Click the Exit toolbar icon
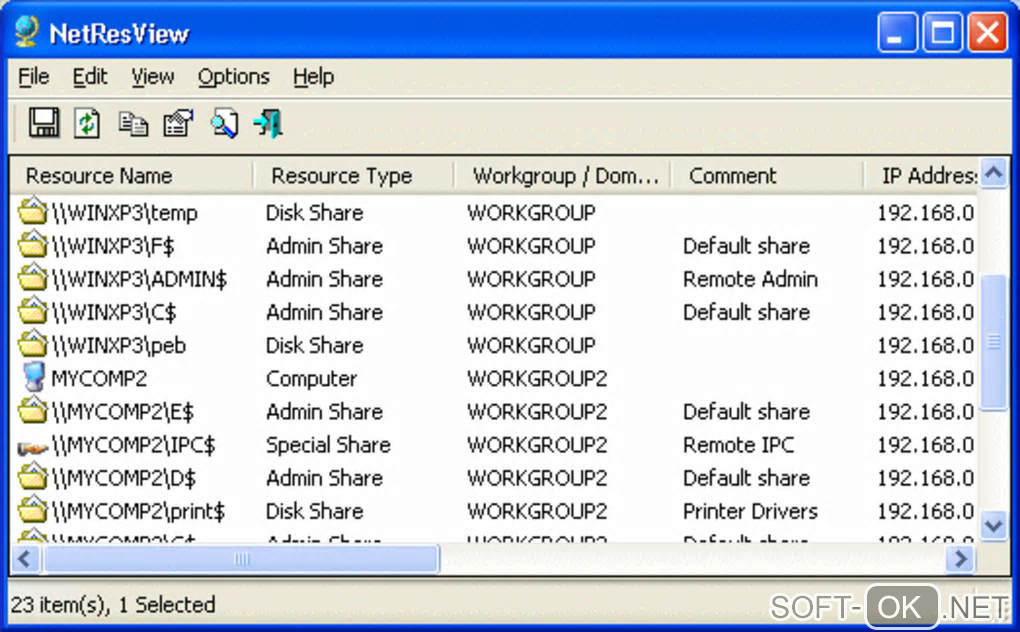 pyautogui.click(x=269, y=123)
